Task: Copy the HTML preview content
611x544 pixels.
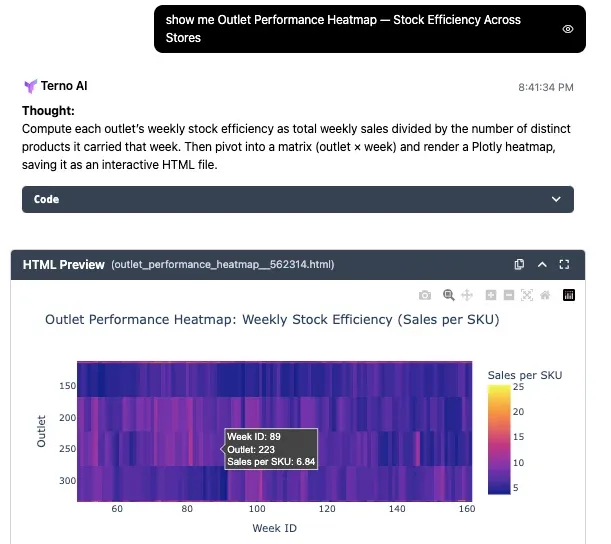Action: pyautogui.click(x=519, y=265)
